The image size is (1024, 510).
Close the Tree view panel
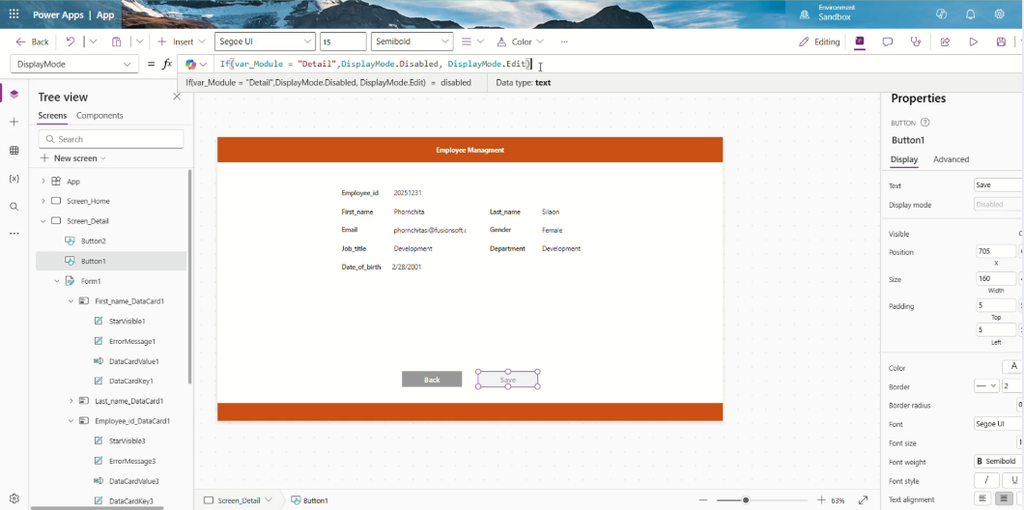click(x=176, y=97)
